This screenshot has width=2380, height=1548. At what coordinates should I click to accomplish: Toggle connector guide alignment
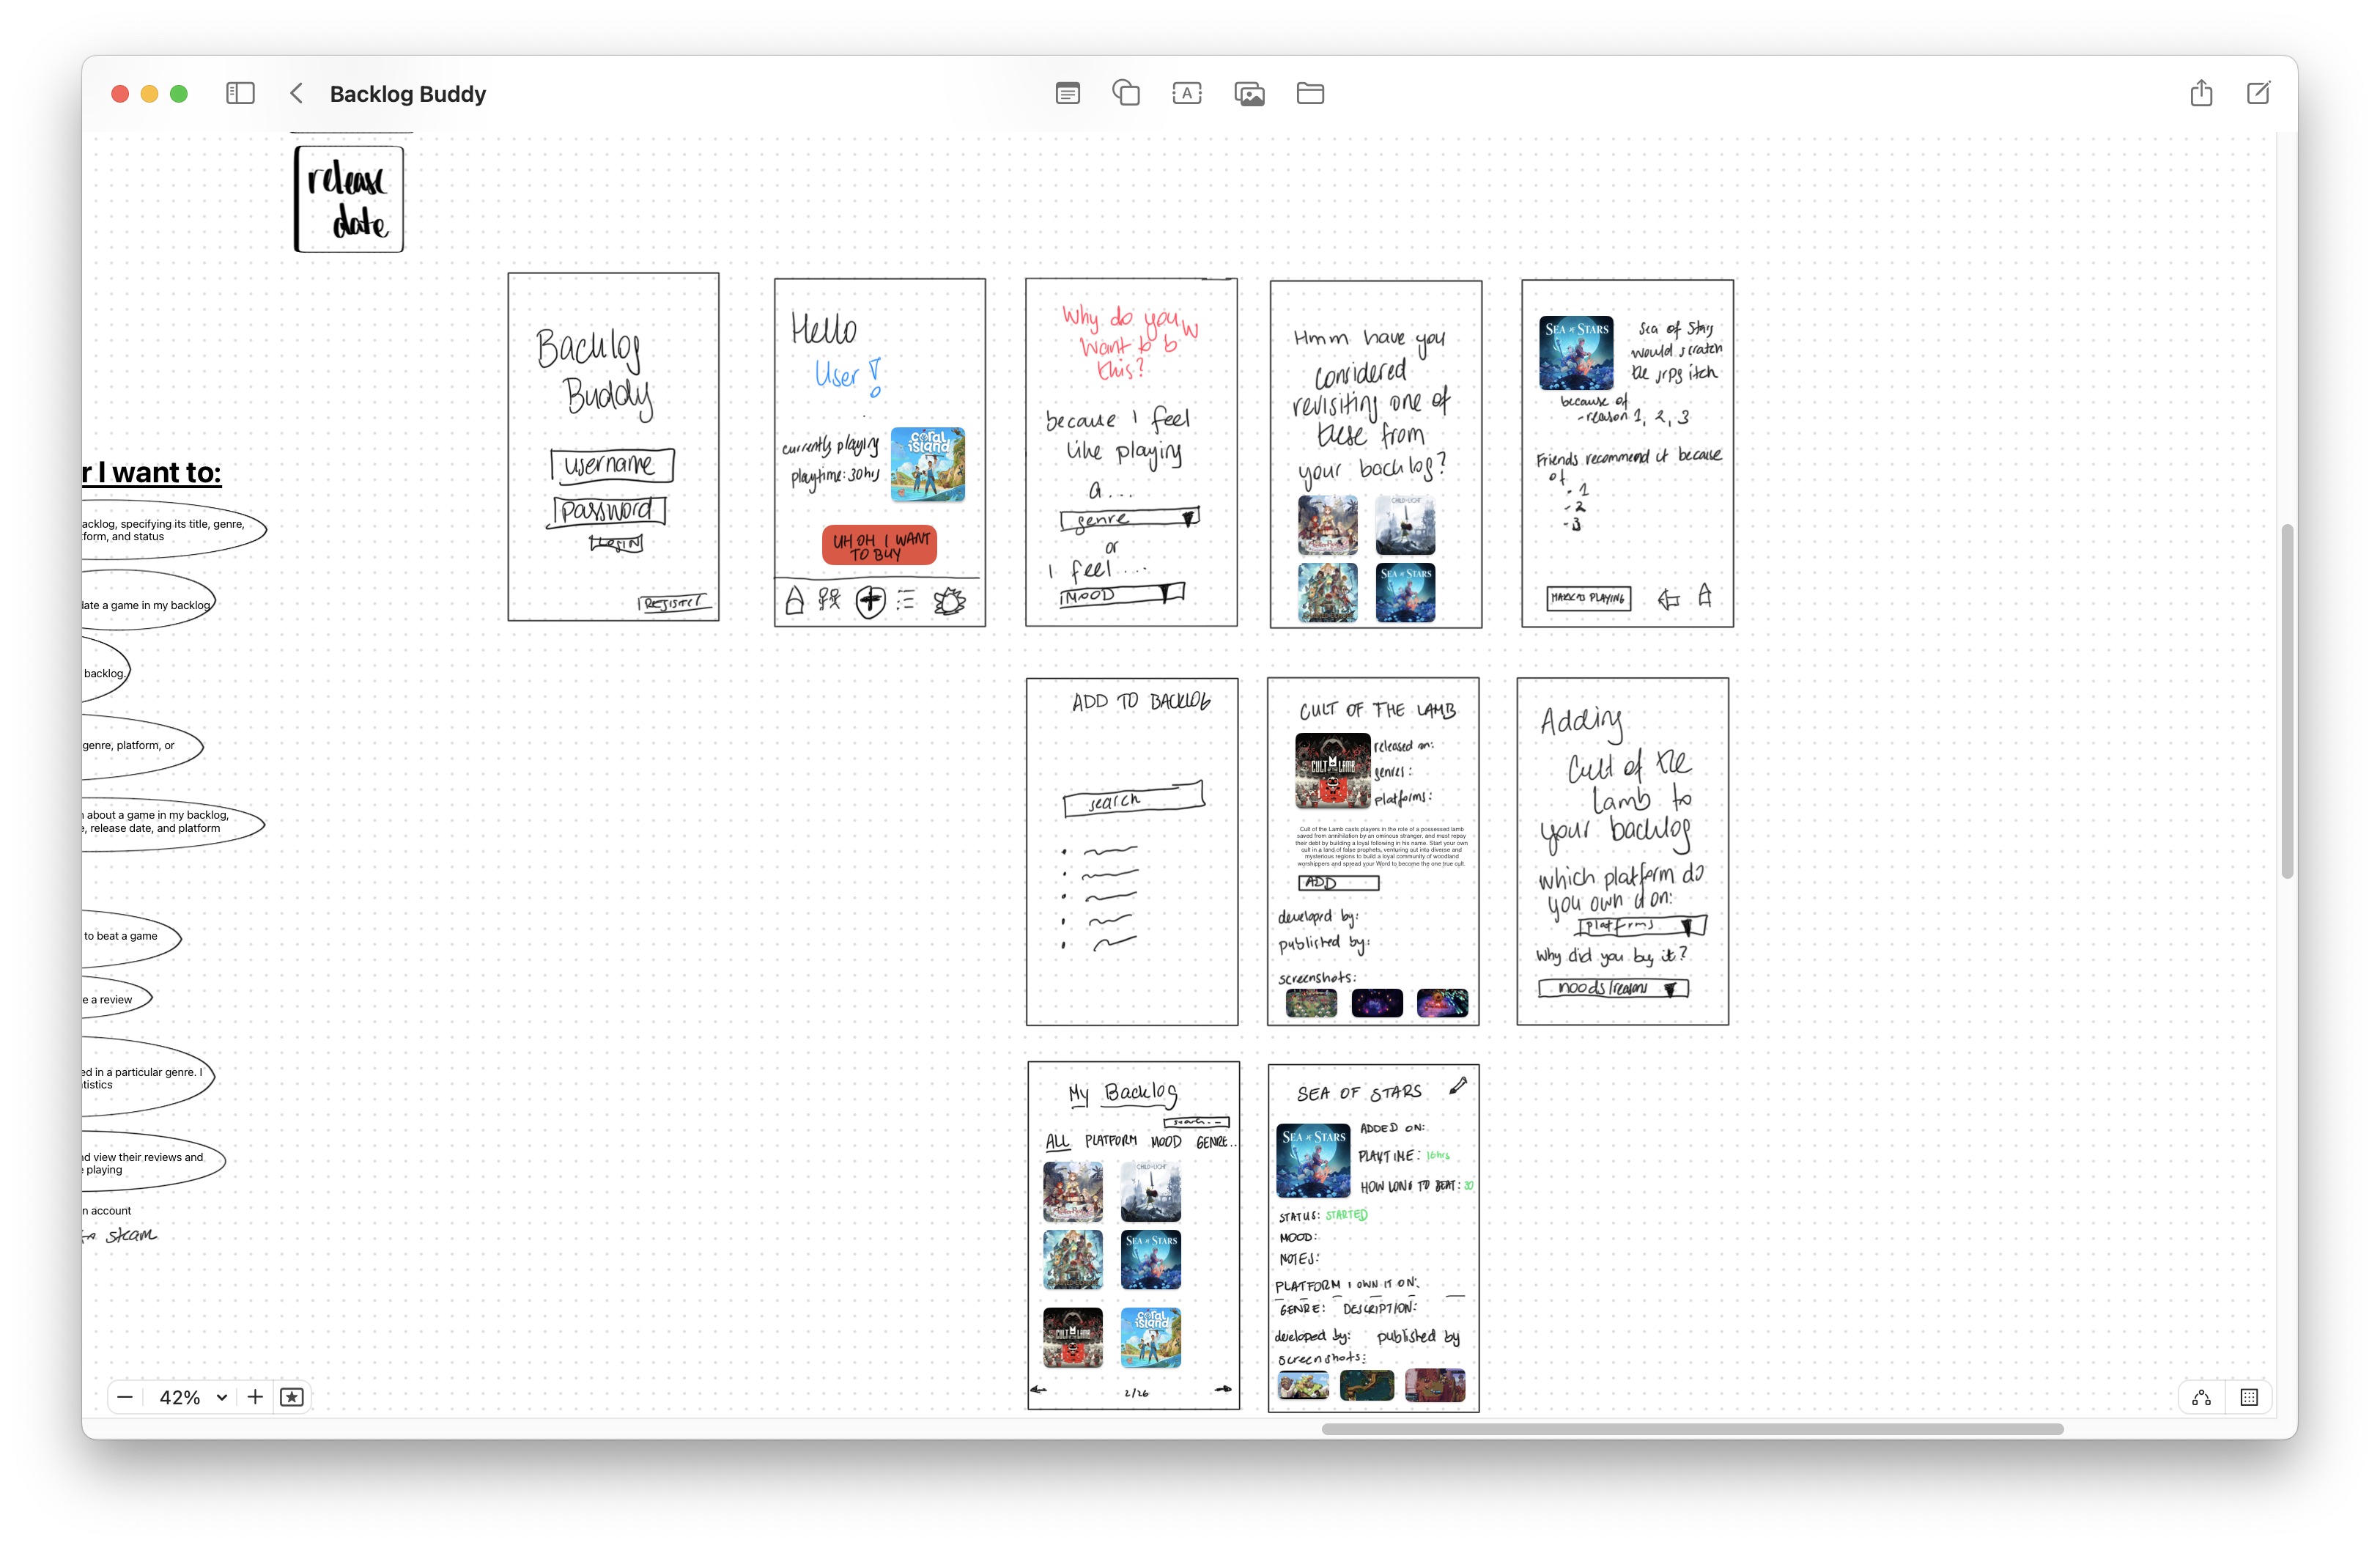(x=2201, y=1397)
